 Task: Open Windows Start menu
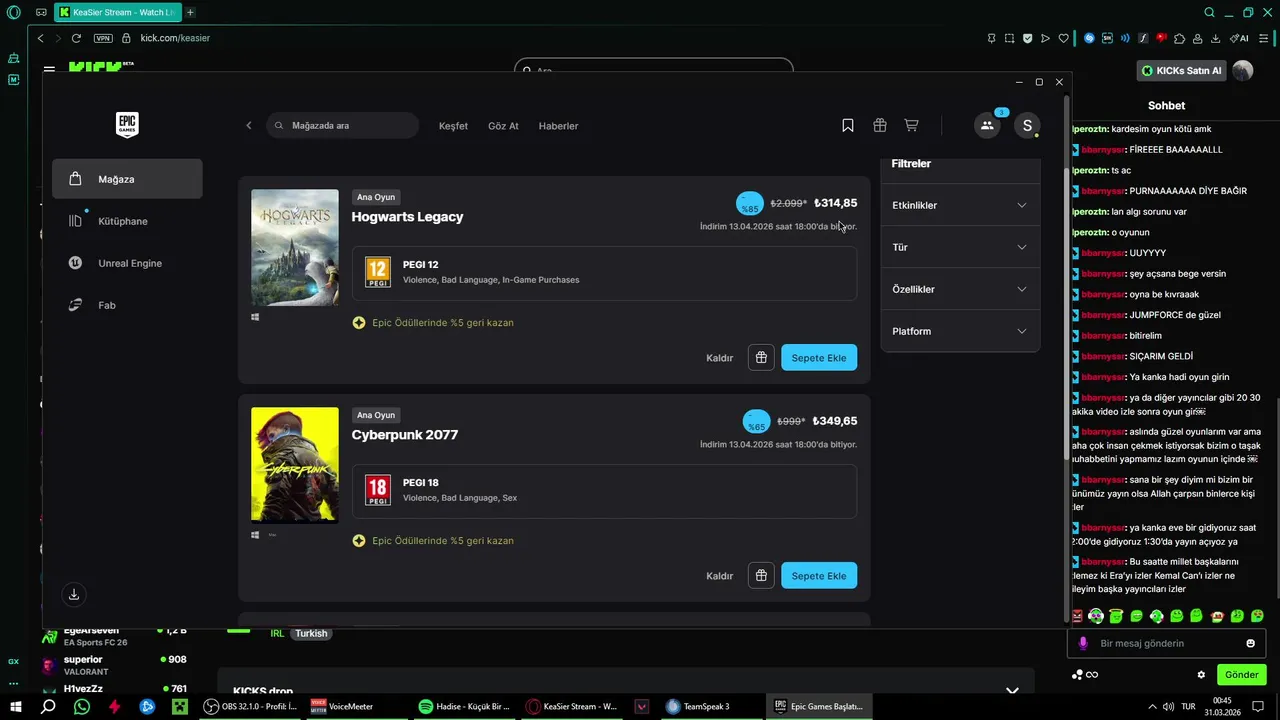[x=14, y=706]
